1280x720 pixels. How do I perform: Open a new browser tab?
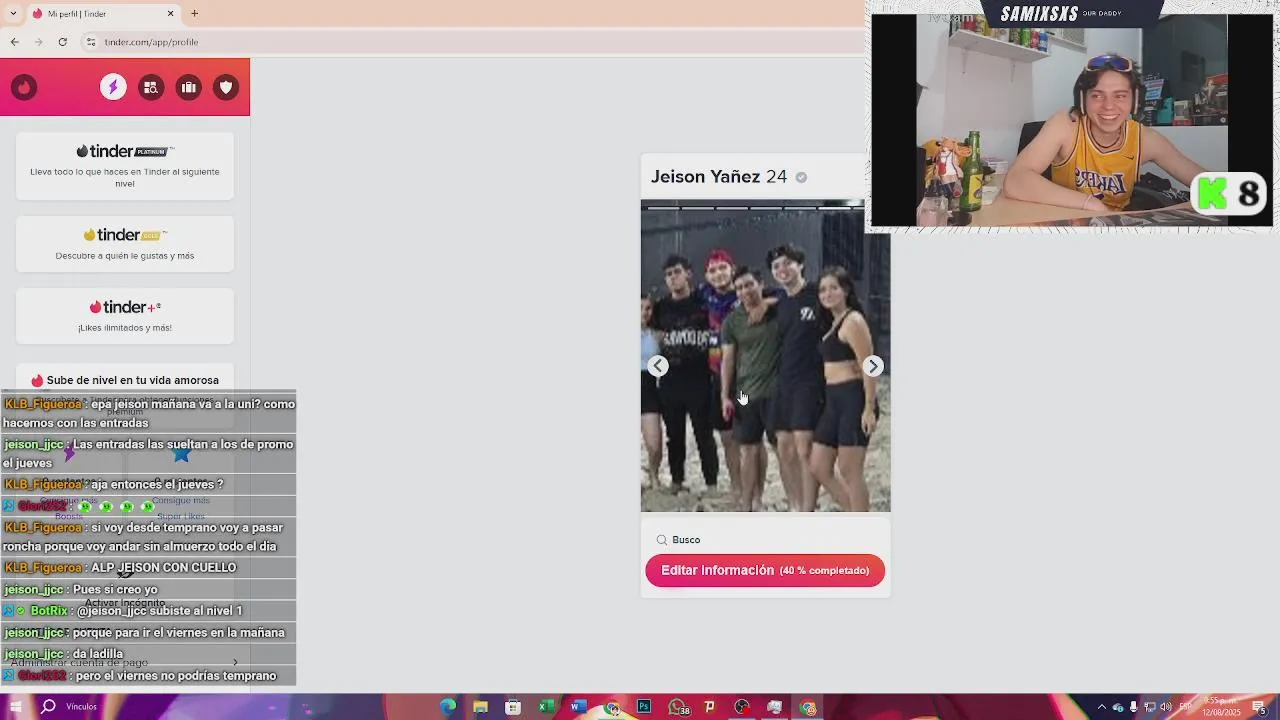tap(194, 14)
